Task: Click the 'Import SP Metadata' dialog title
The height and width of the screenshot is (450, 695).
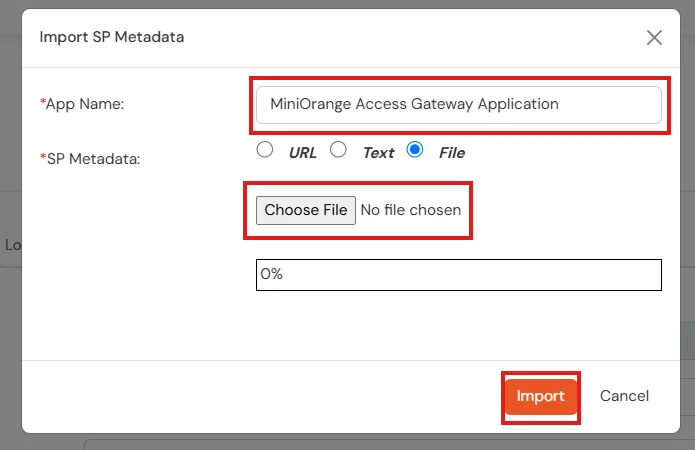Action: (x=111, y=37)
